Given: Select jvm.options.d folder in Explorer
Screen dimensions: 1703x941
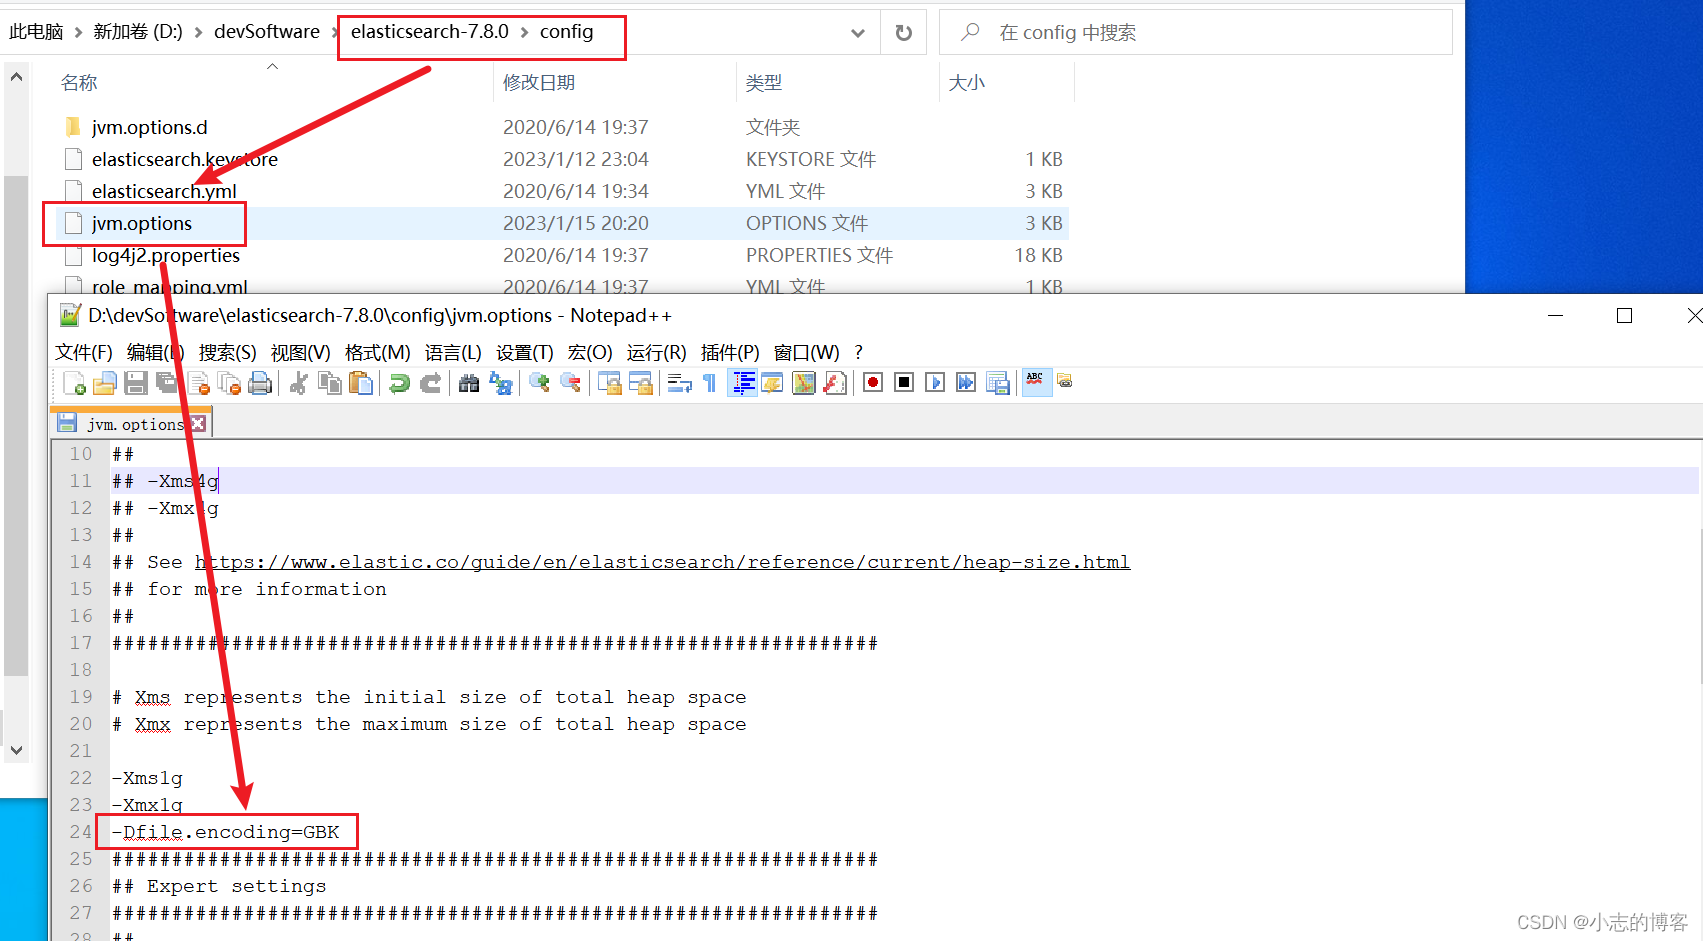Looking at the screenshot, I should pyautogui.click(x=149, y=127).
